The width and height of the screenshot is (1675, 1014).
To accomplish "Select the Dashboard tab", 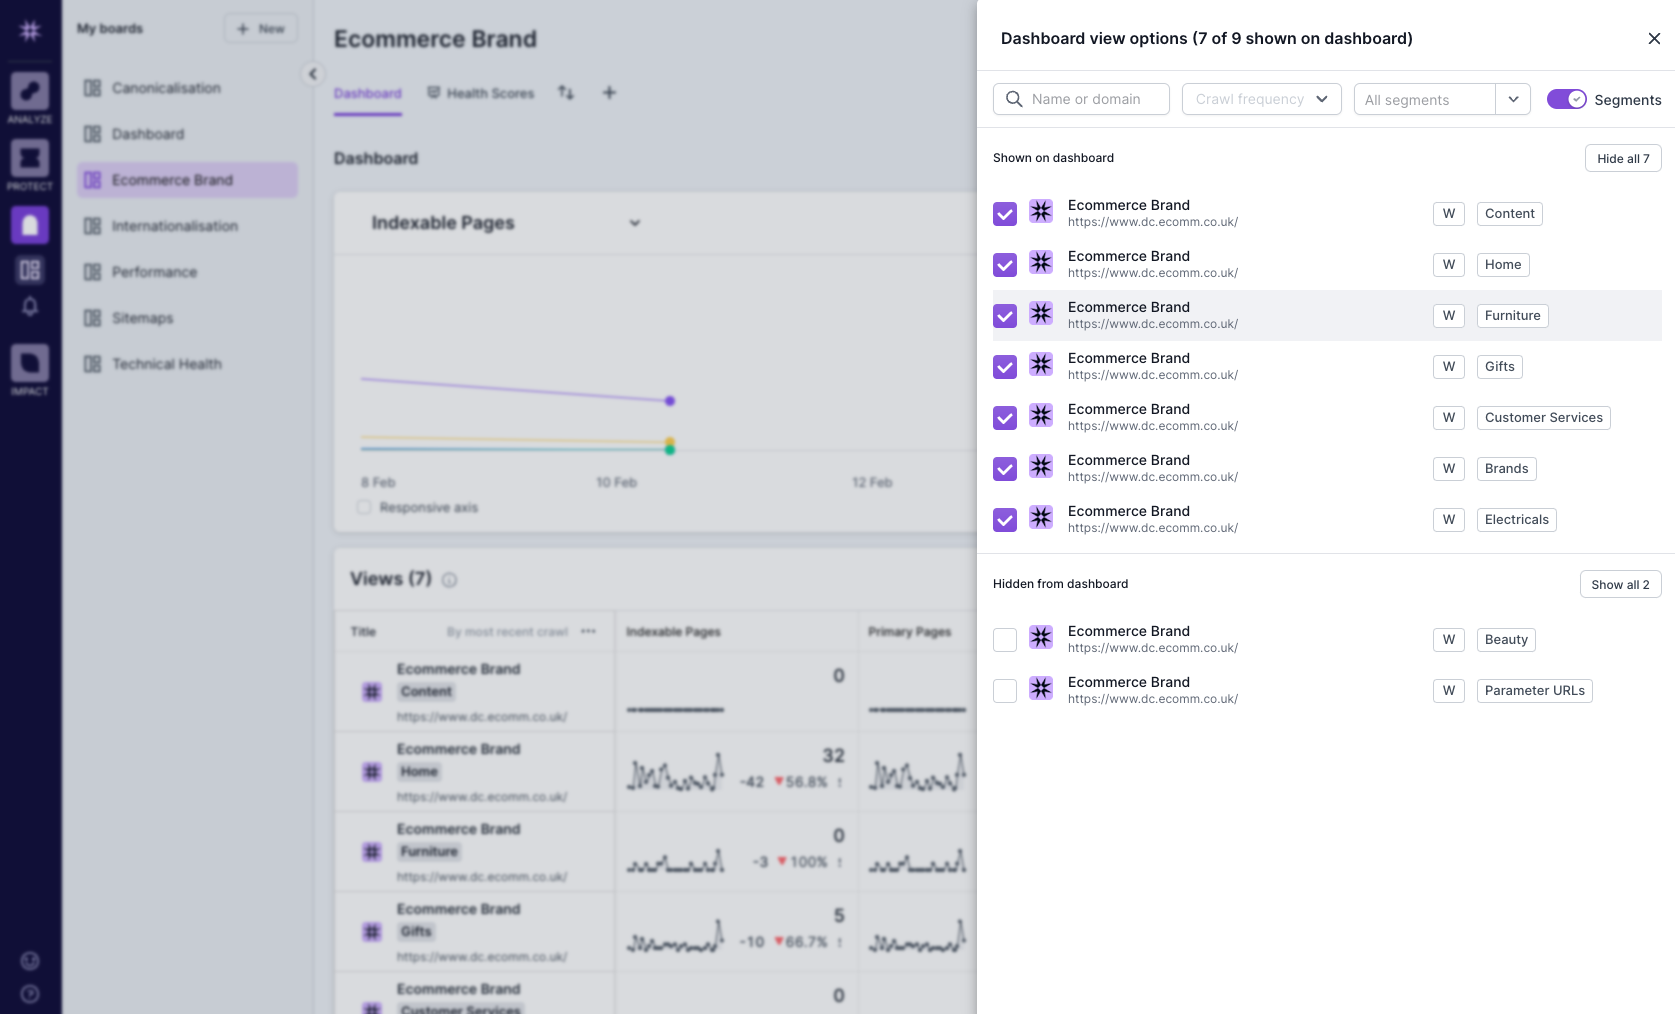I will (367, 92).
